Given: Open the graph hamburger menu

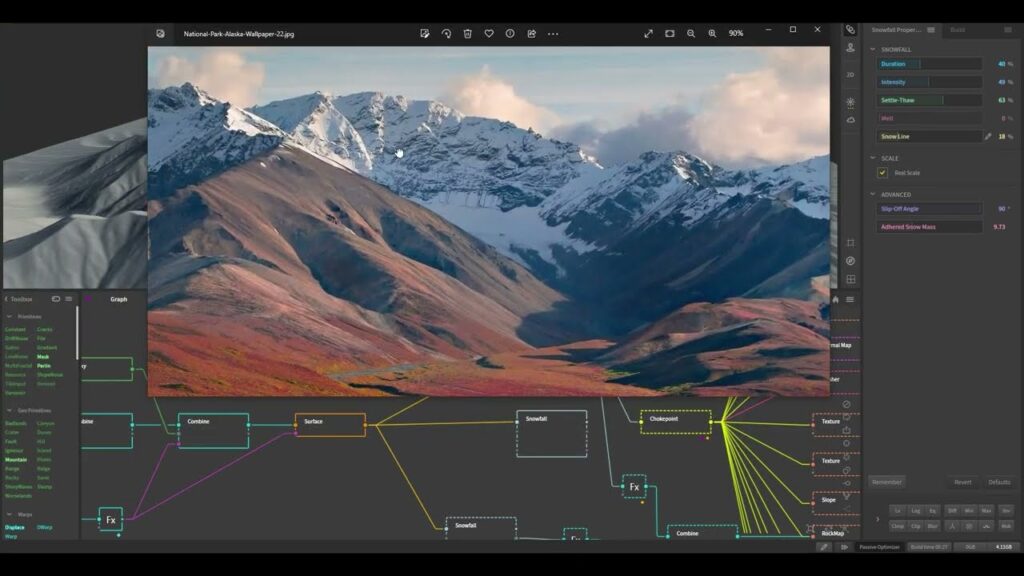Looking at the screenshot, I should click(x=850, y=299).
